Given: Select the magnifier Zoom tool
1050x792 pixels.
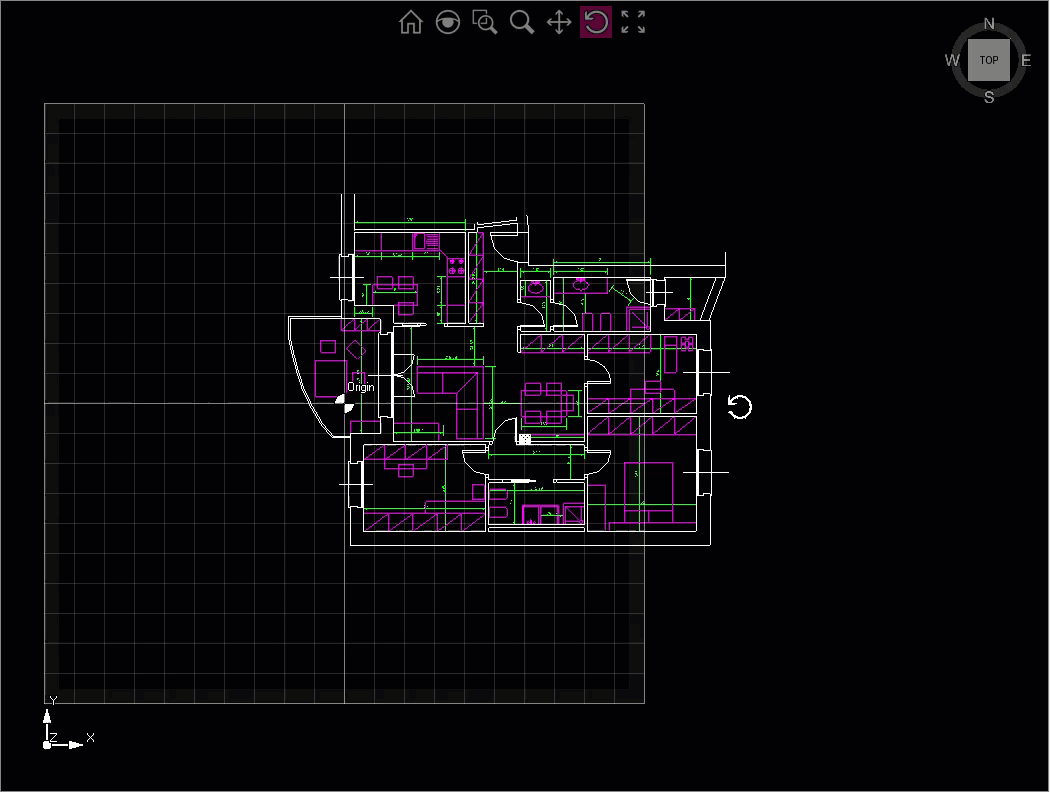Looking at the screenshot, I should [x=522, y=22].
